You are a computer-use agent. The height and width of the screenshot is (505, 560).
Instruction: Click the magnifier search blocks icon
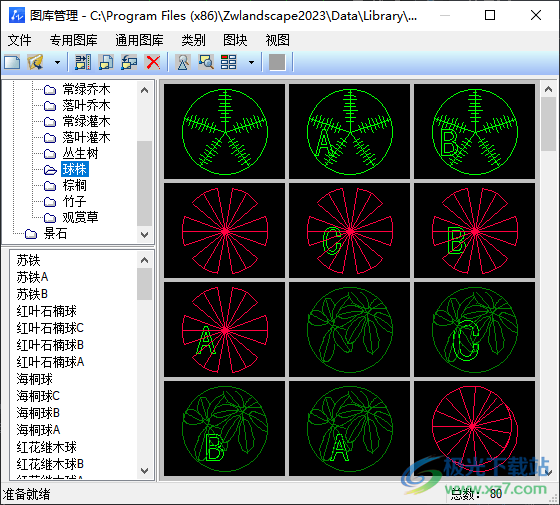[x=206, y=62]
